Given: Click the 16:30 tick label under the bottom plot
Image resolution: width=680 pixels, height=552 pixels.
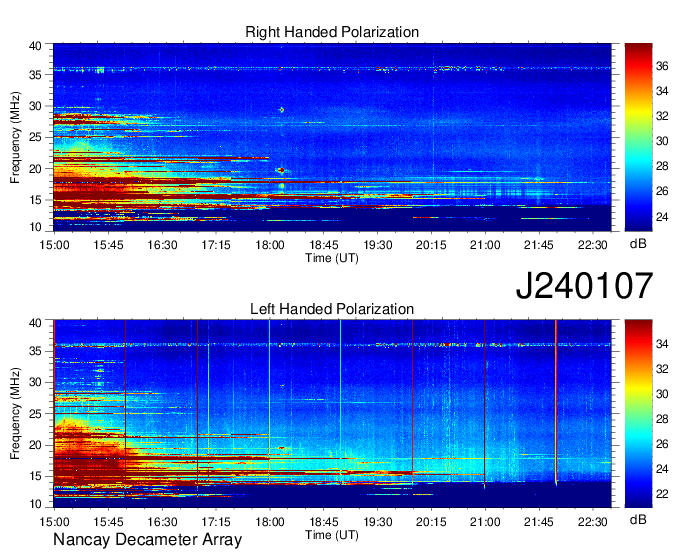Looking at the screenshot, I should (162, 522).
